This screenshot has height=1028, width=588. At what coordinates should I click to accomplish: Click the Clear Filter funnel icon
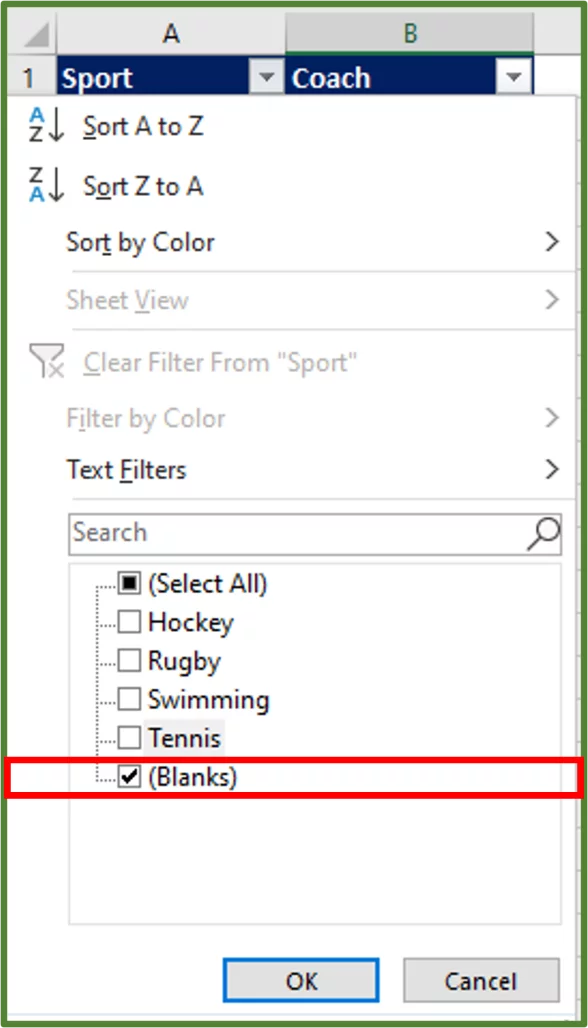[x=45, y=362]
